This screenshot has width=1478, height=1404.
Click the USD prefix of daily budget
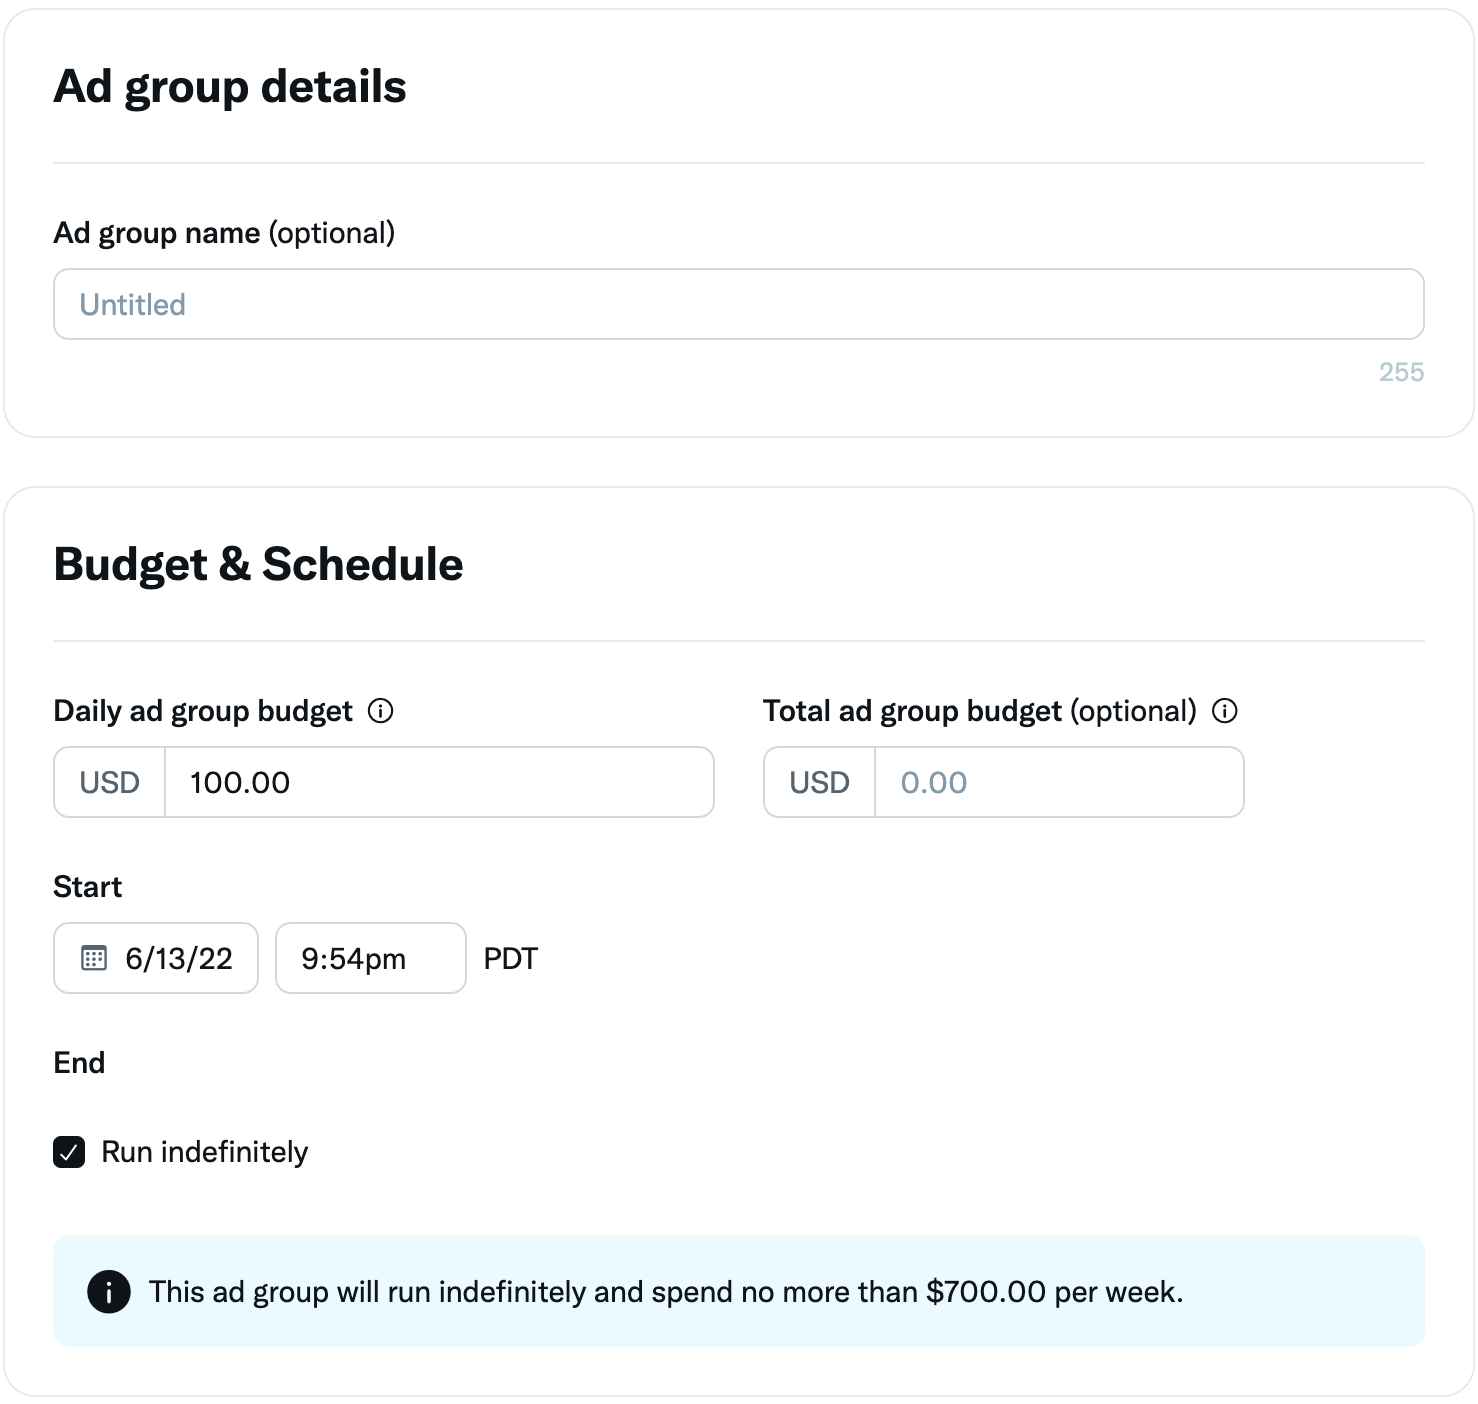(110, 782)
